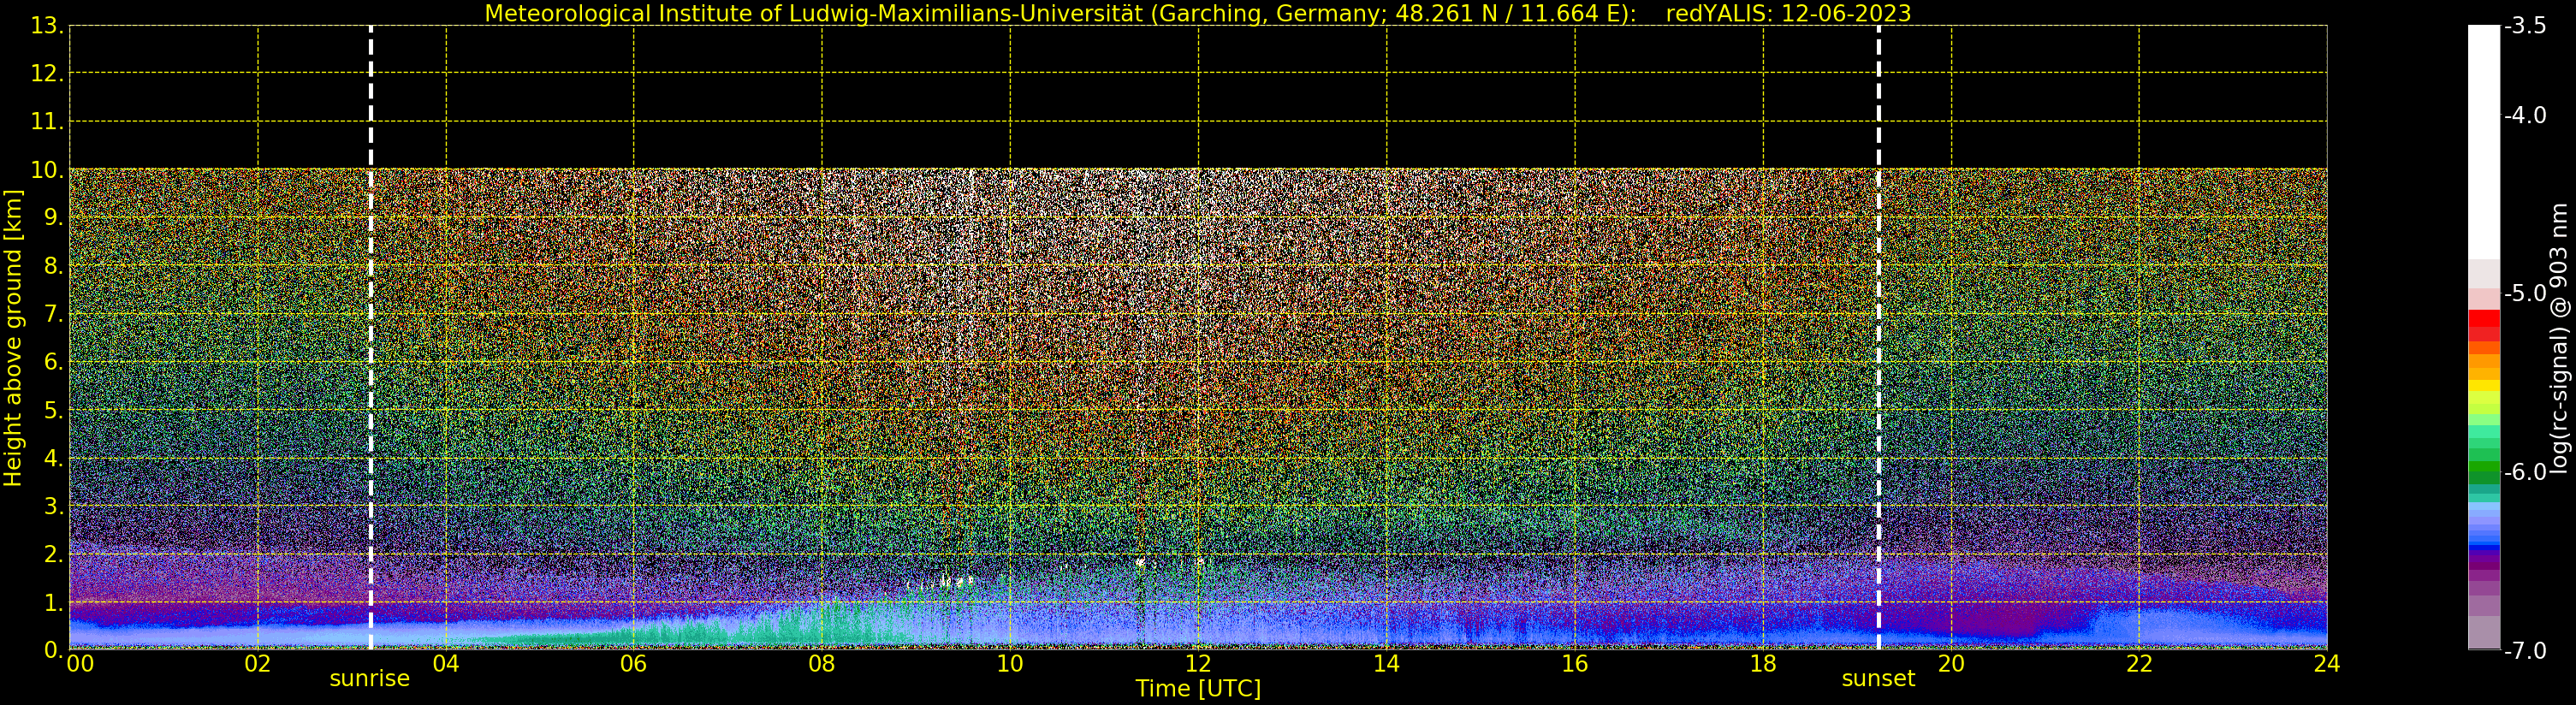The width and height of the screenshot is (2576, 705).
Task: Click the white cloud specks near 11:20 UTC
Action: pyautogui.click(x=1140, y=563)
